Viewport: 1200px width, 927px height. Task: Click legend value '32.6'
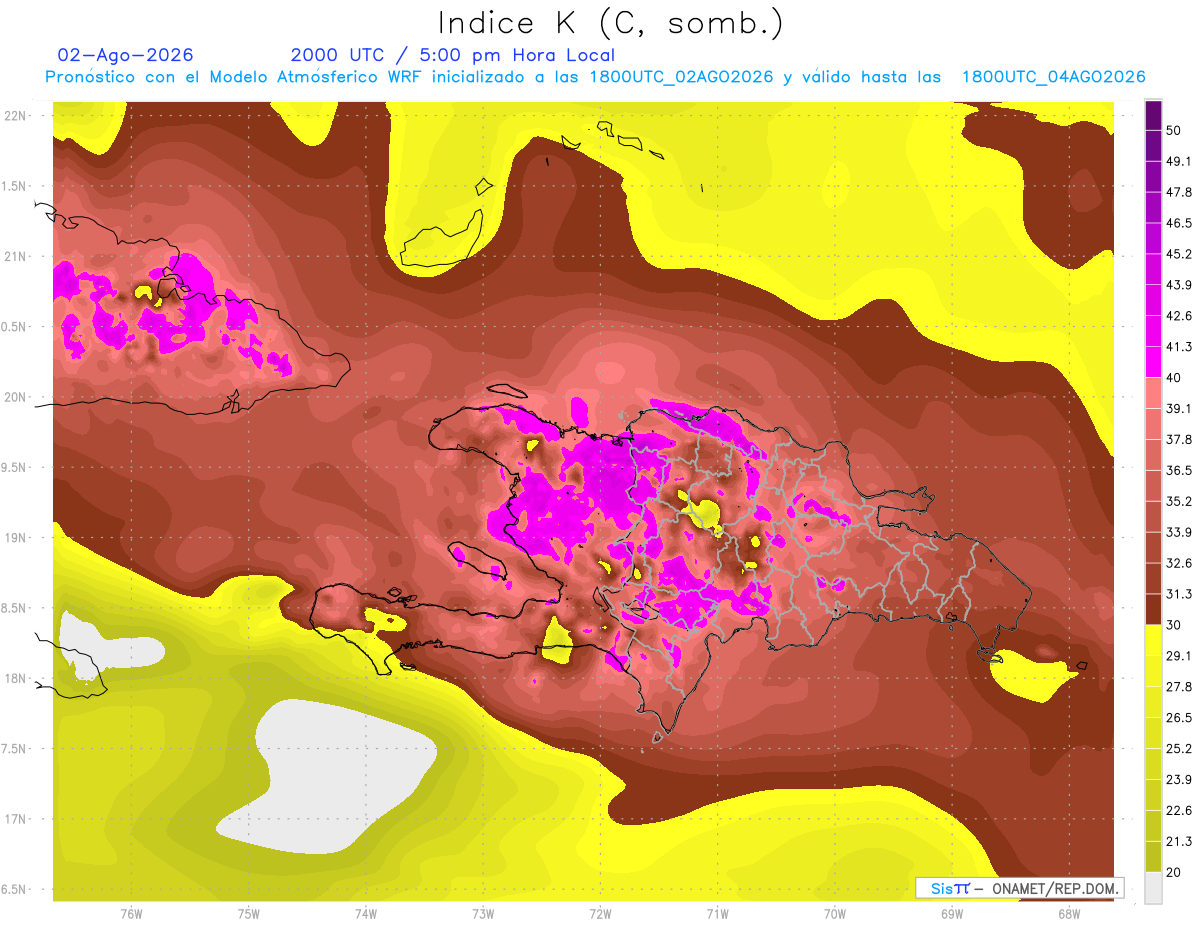pos(1181,563)
